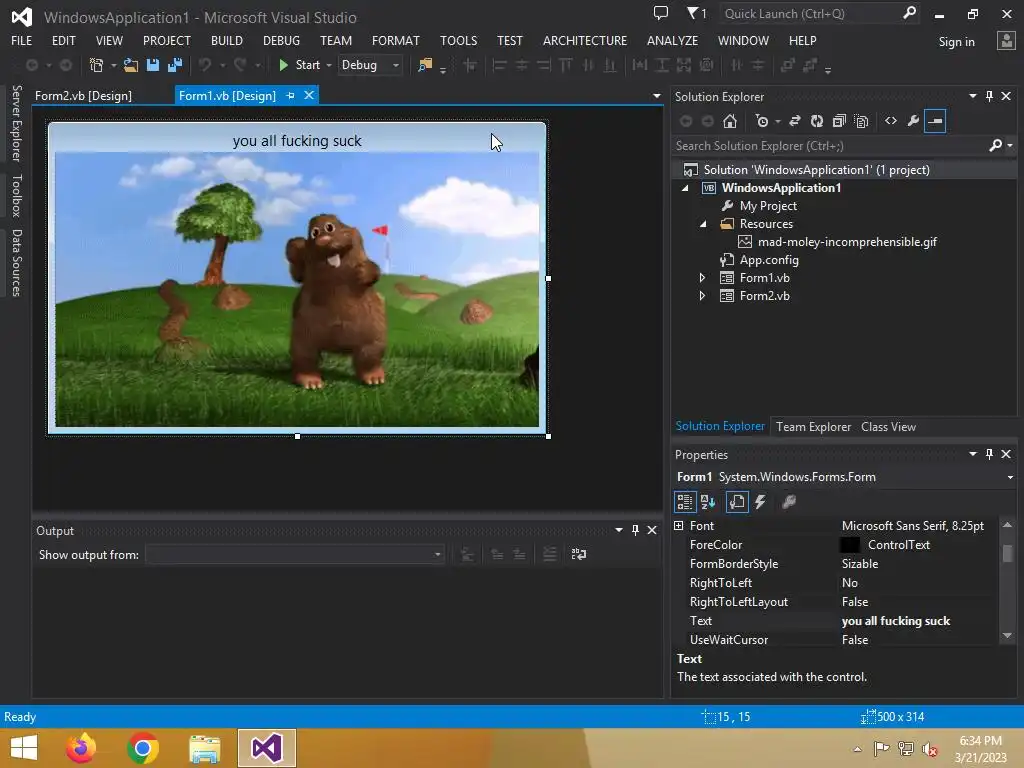Expand the Form1.vb tree node
Image resolution: width=1024 pixels, height=768 pixels.
[702, 278]
